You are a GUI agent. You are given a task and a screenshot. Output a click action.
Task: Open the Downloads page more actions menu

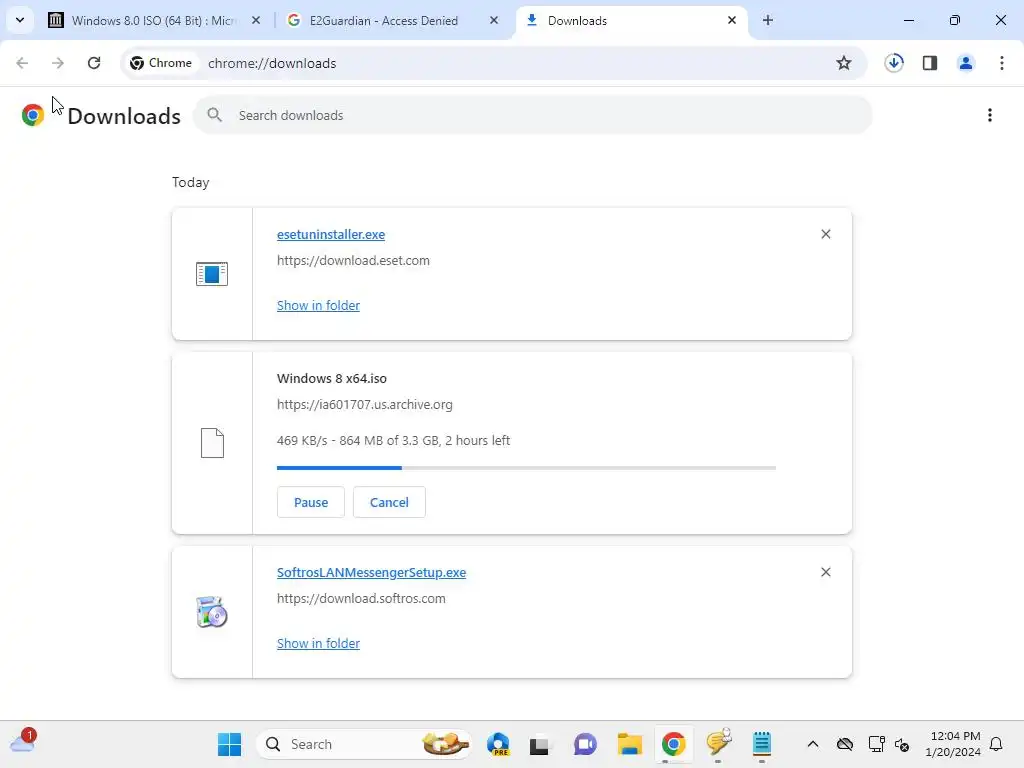coord(990,115)
